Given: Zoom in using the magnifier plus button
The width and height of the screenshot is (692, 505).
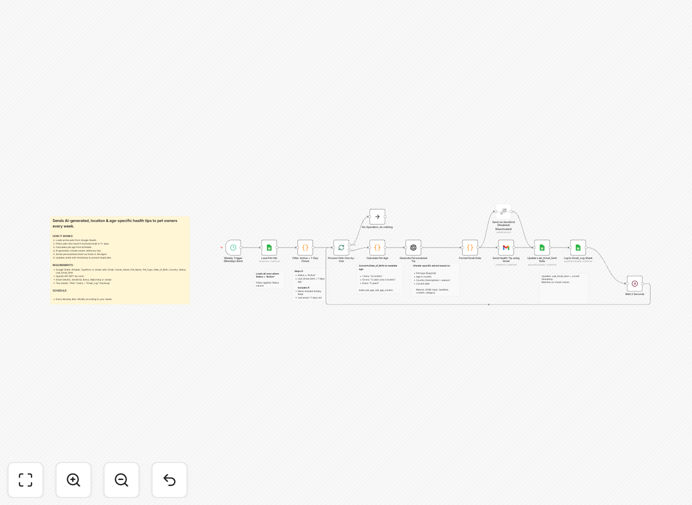Looking at the screenshot, I should tap(73, 480).
